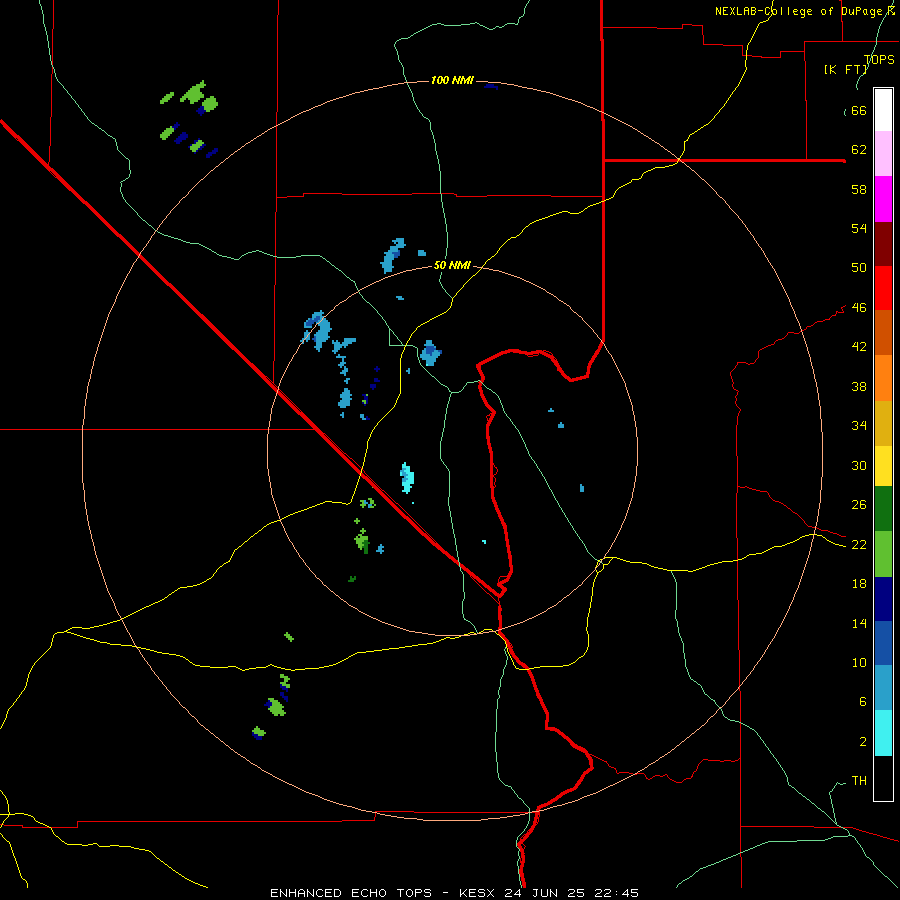Select the black TH legend swatch
900x900 pixels.
tap(883, 778)
